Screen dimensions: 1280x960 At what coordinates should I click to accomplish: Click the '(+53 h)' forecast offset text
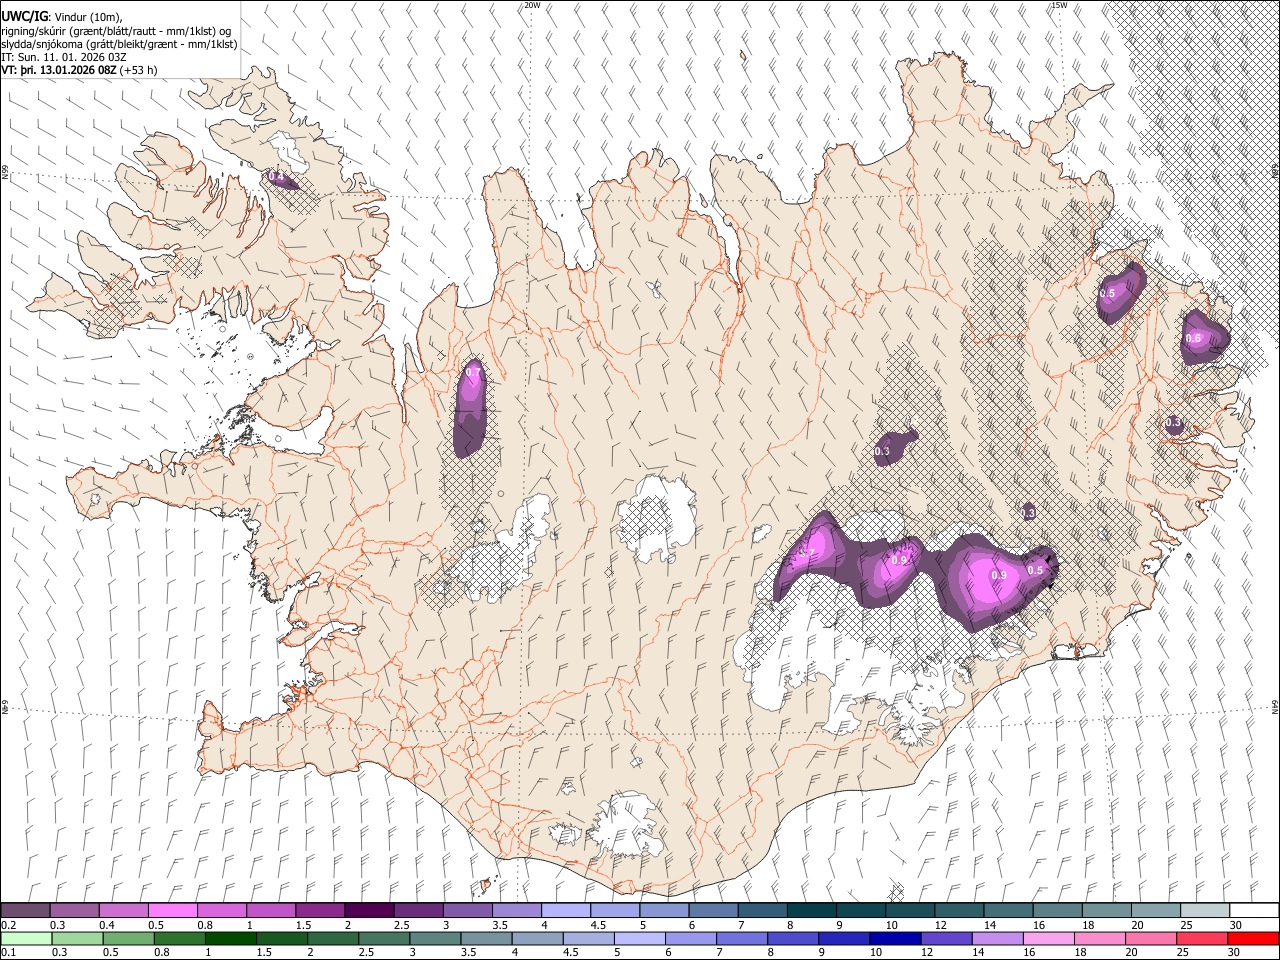(x=138, y=70)
